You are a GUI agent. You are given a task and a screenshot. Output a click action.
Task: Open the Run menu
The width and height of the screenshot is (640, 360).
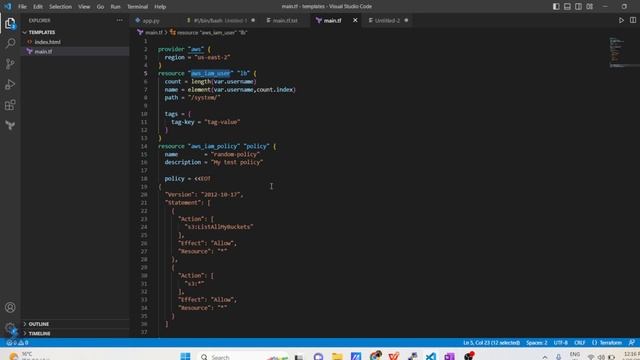[x=116, y=7]
